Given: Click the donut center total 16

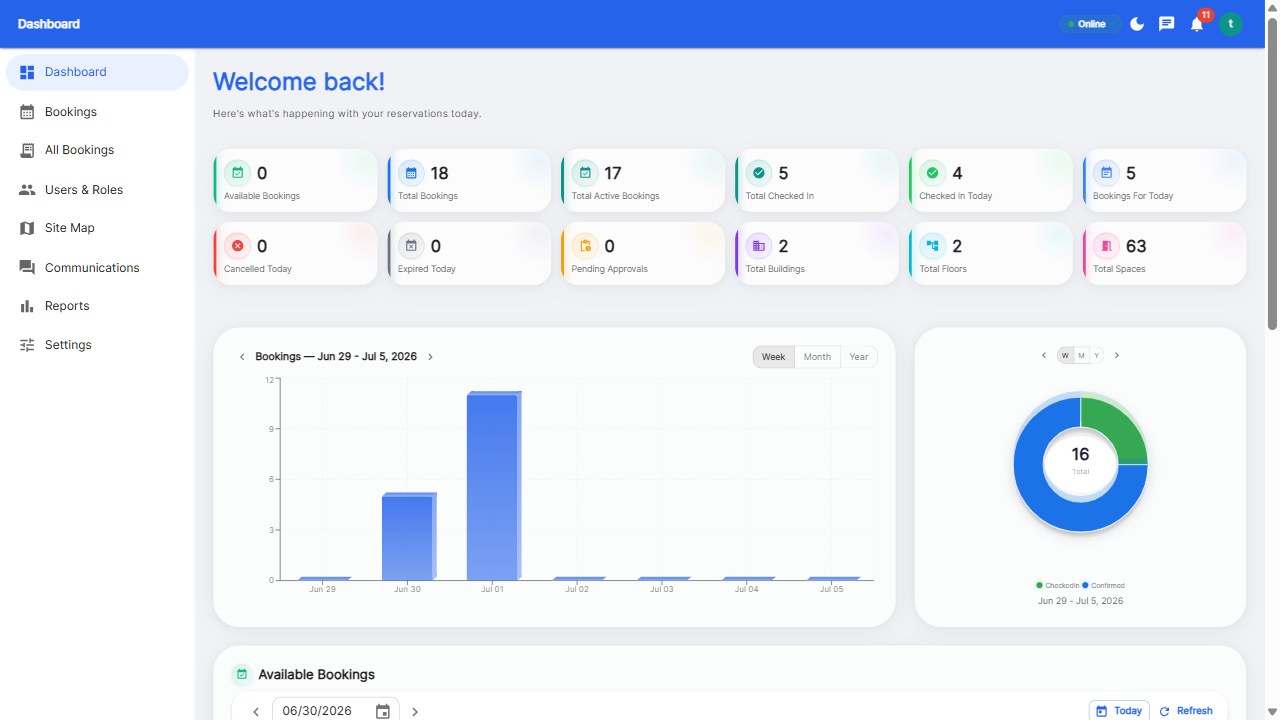Looking at the screenshot, I should [1080, 455].
